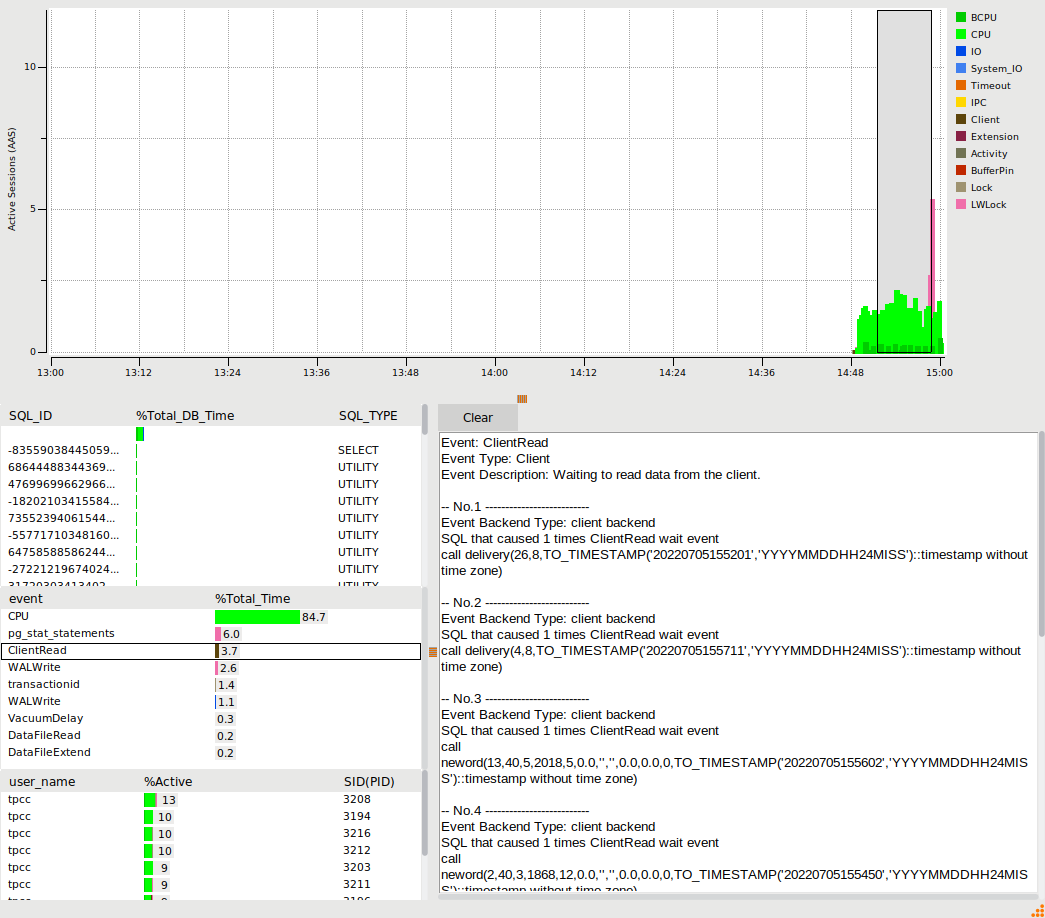Select the VacuumDelay event row
Viewport: 1045px width, 918px height.
click(211, 719)
